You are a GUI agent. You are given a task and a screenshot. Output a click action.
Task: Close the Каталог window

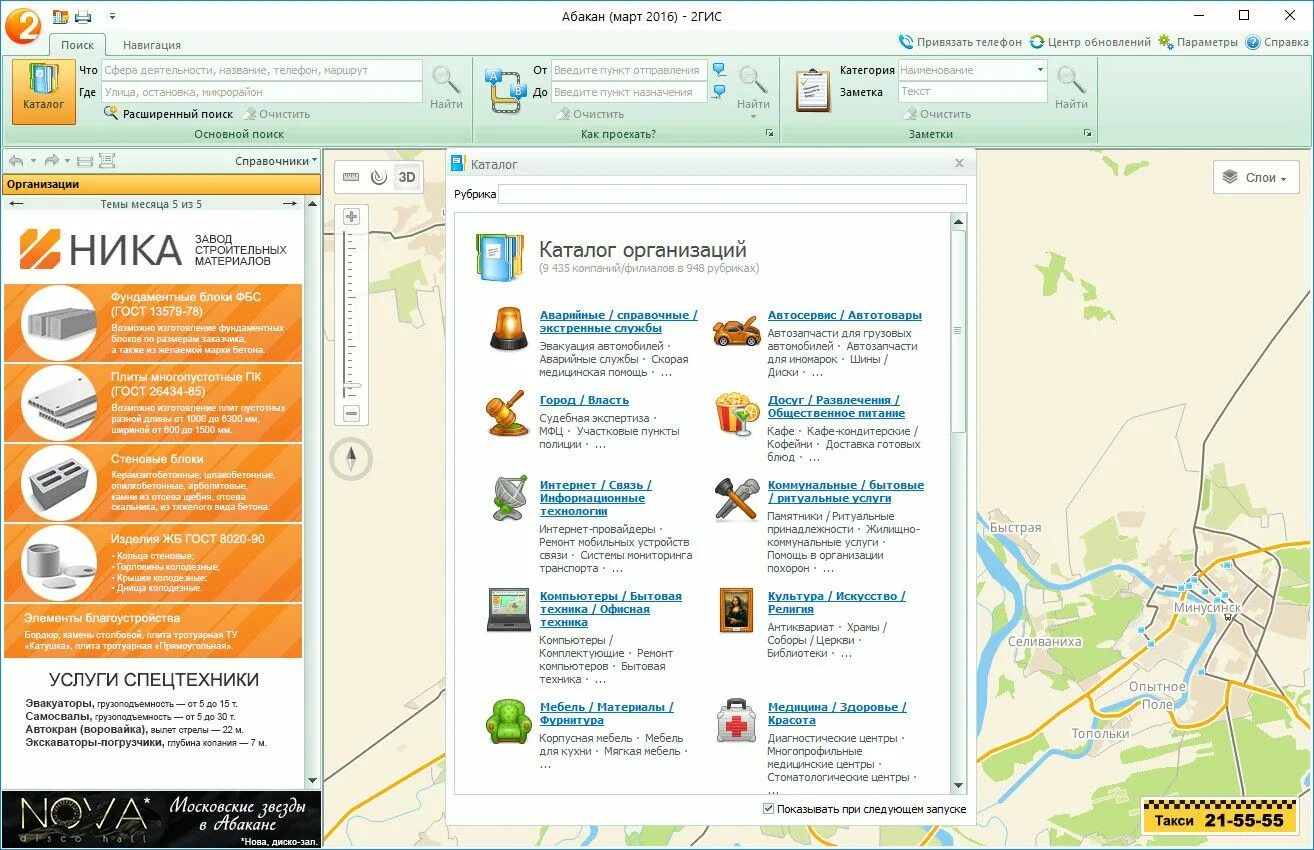click(959, 163)
